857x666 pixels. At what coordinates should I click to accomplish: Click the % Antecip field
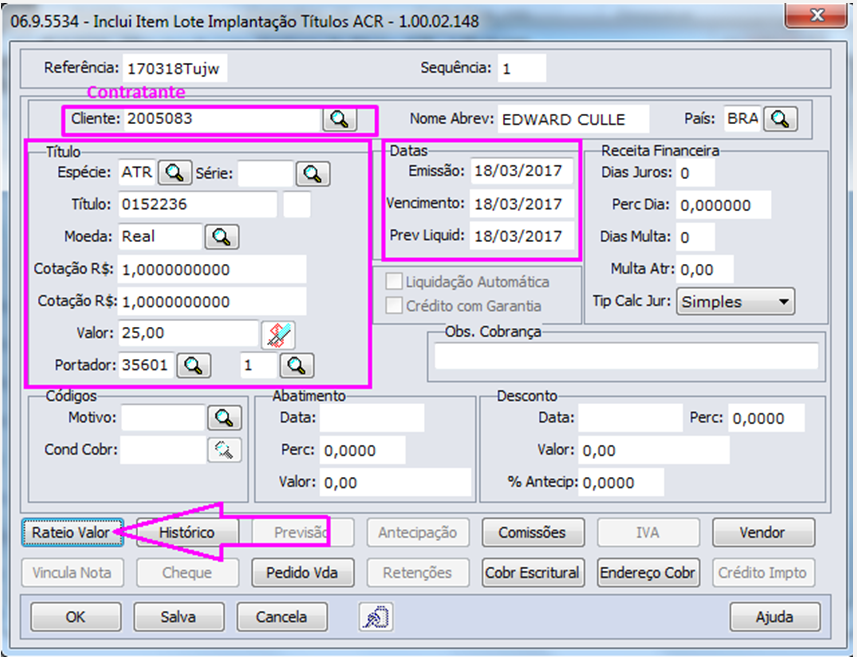click(621, 483)
